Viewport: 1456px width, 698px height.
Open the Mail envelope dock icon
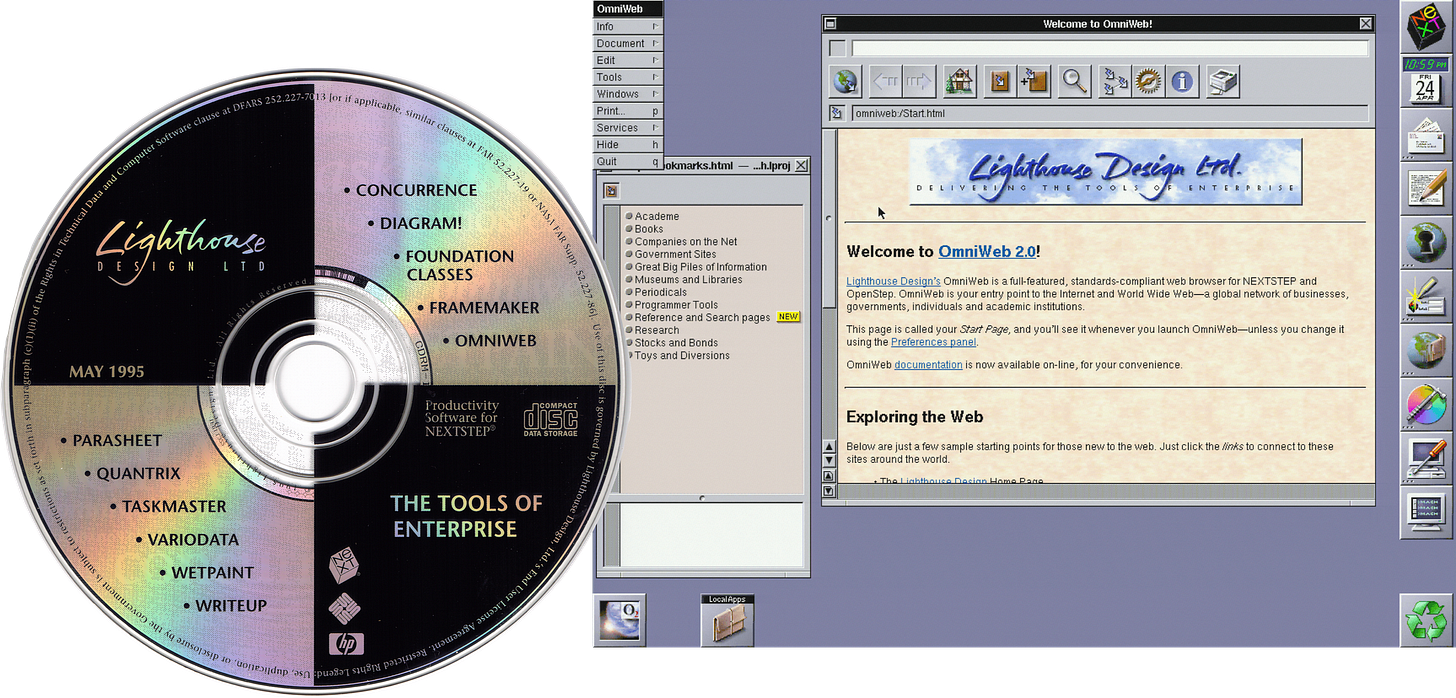pyautogui.click(x=1427, y=135)
